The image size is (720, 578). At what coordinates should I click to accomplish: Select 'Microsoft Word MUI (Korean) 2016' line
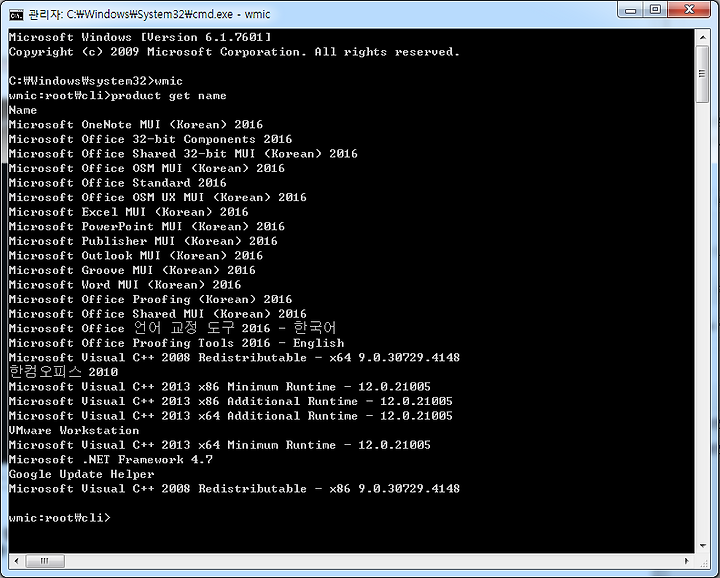(x=125, y=285)
